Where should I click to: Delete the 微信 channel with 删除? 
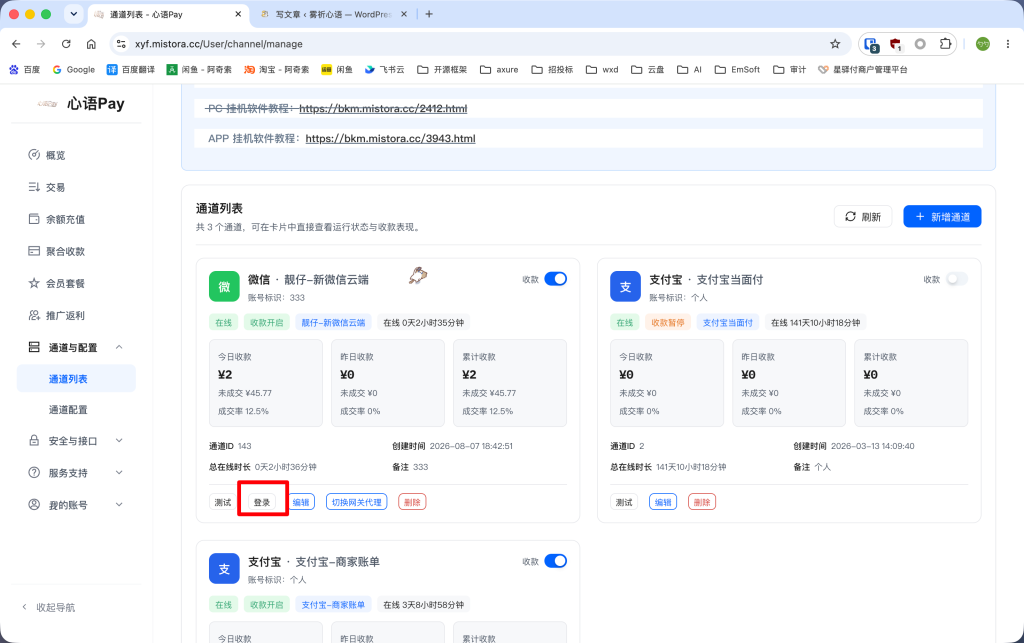tap(412, 502)
